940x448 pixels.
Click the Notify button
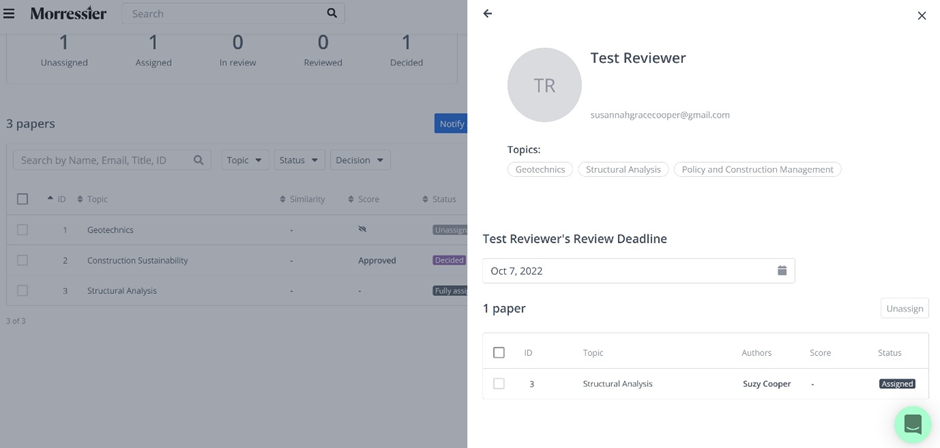451,124
